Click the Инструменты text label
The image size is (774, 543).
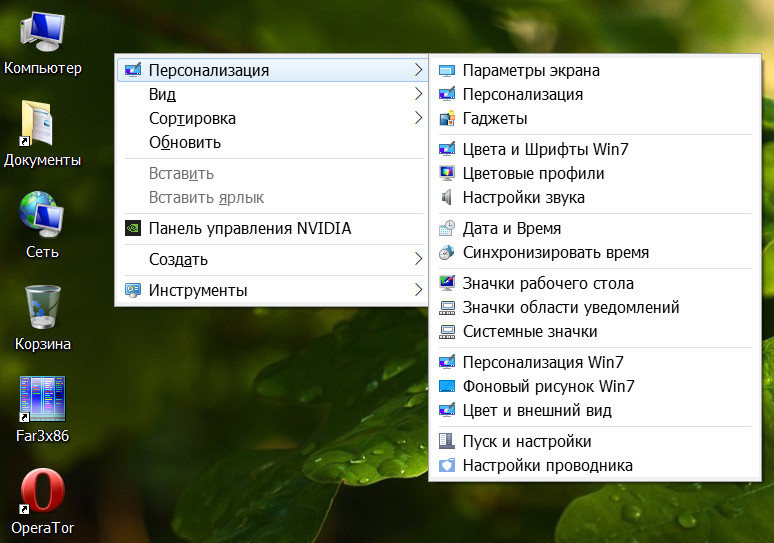[198, 290]
